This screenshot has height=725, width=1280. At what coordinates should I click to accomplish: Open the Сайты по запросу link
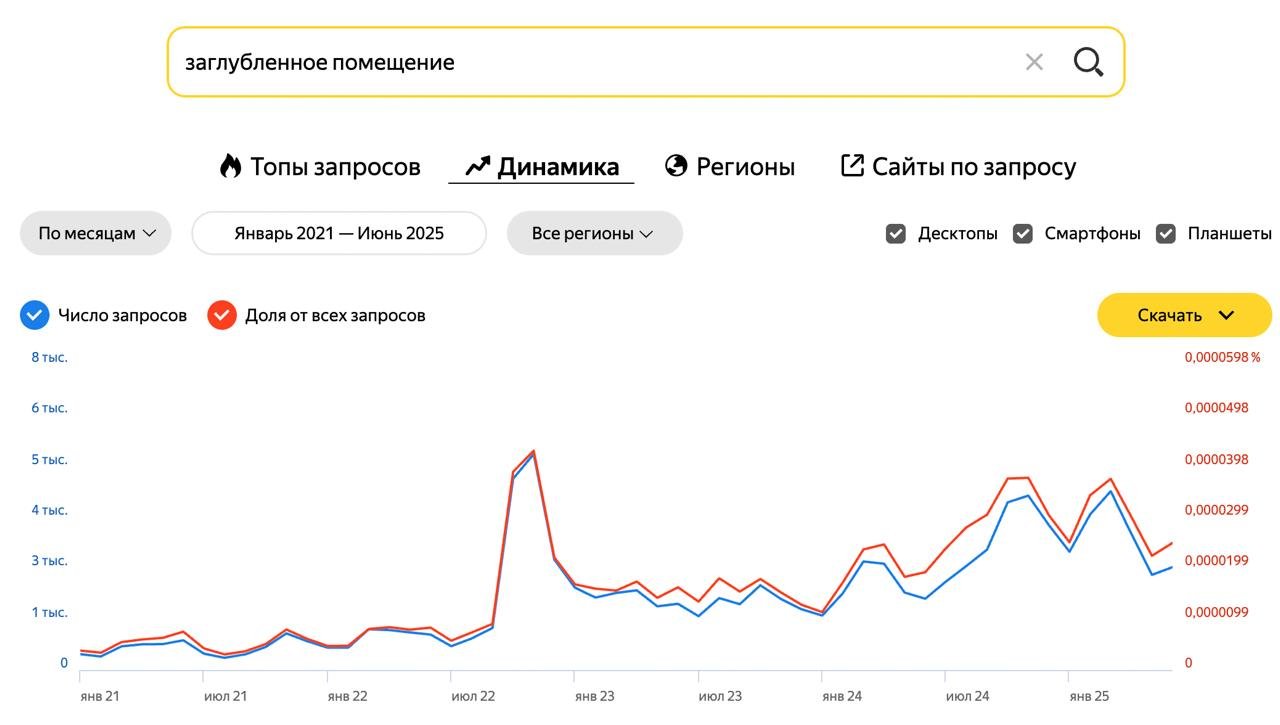pos(973,166)
